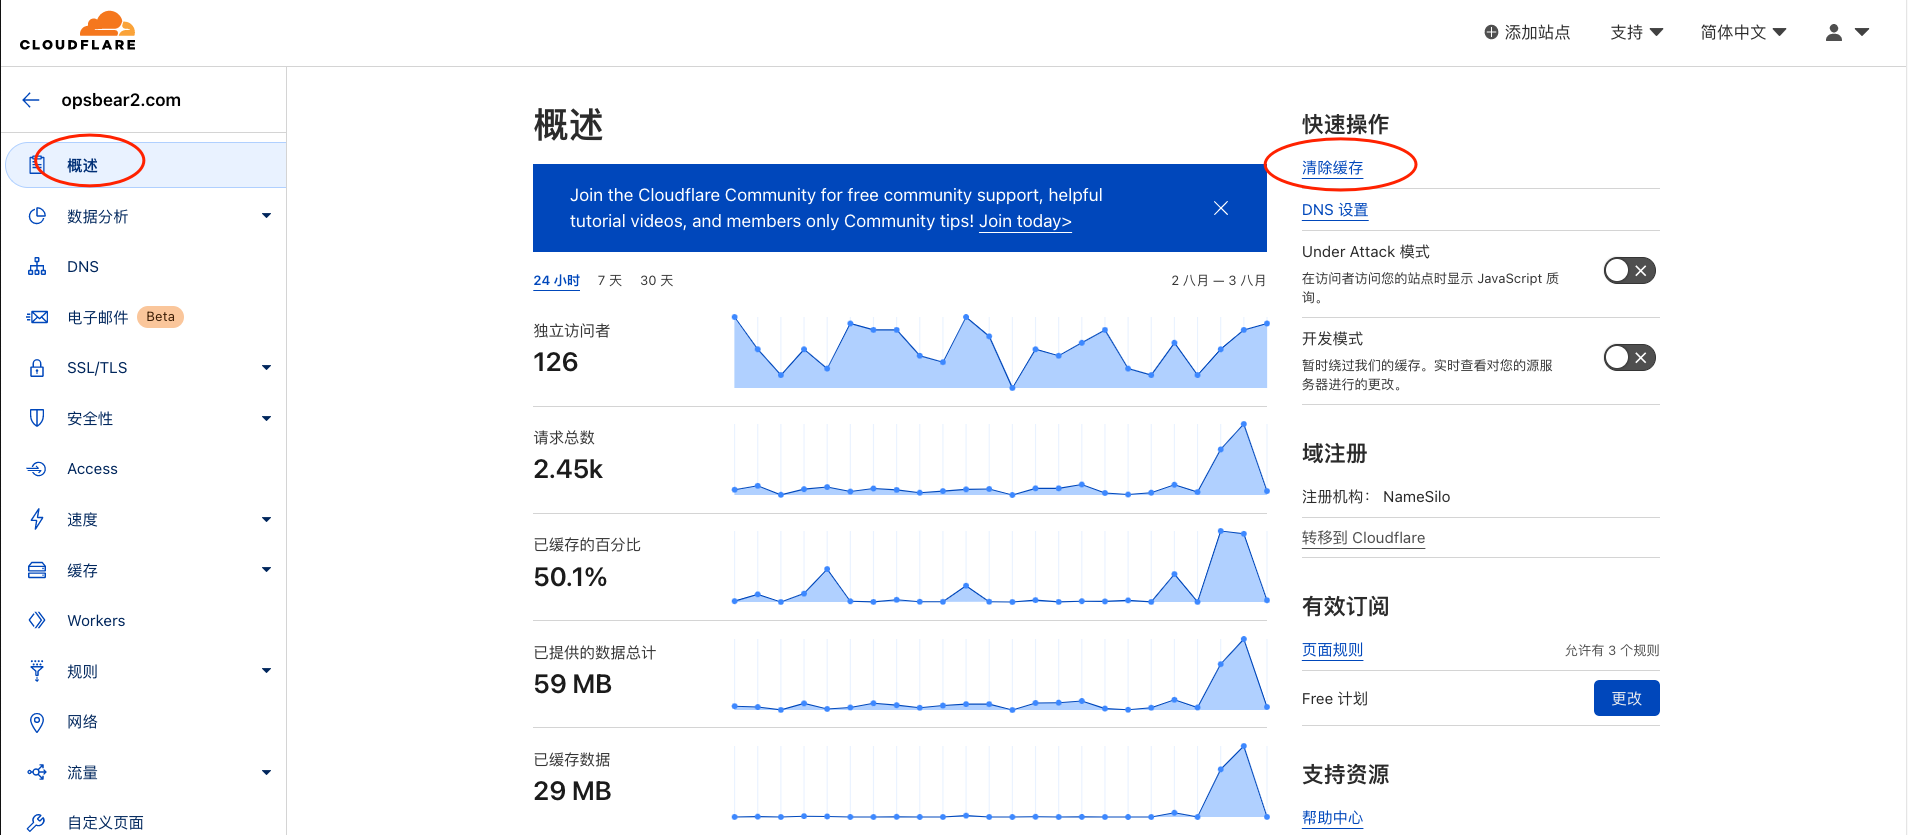Expand the 缓存 sidebar section arrow
The height and width of the screenshot is (835, 1908).
tap(266, 570)
